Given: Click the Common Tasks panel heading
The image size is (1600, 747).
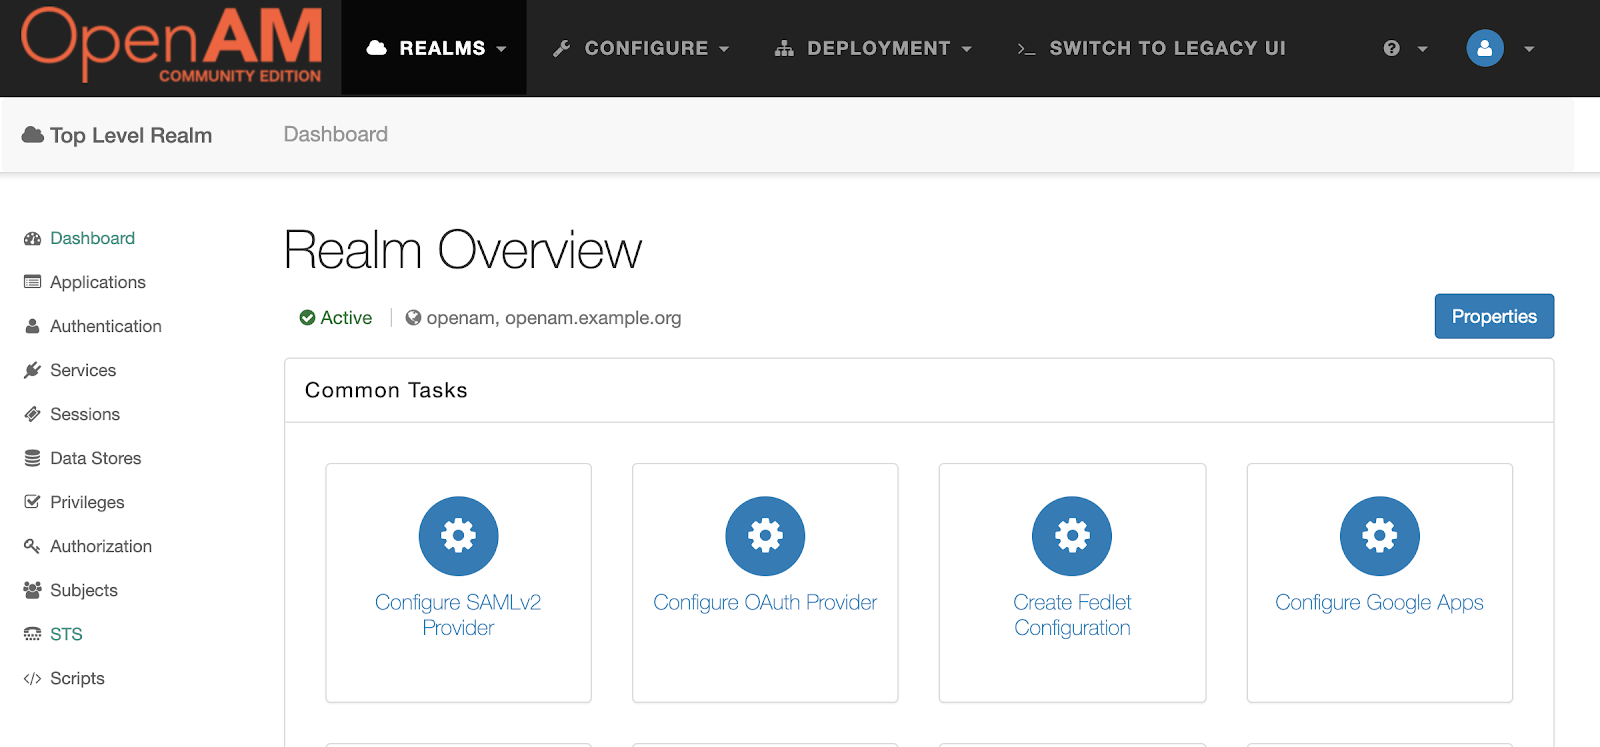Looking at the screenshot, I should [386, 390].
